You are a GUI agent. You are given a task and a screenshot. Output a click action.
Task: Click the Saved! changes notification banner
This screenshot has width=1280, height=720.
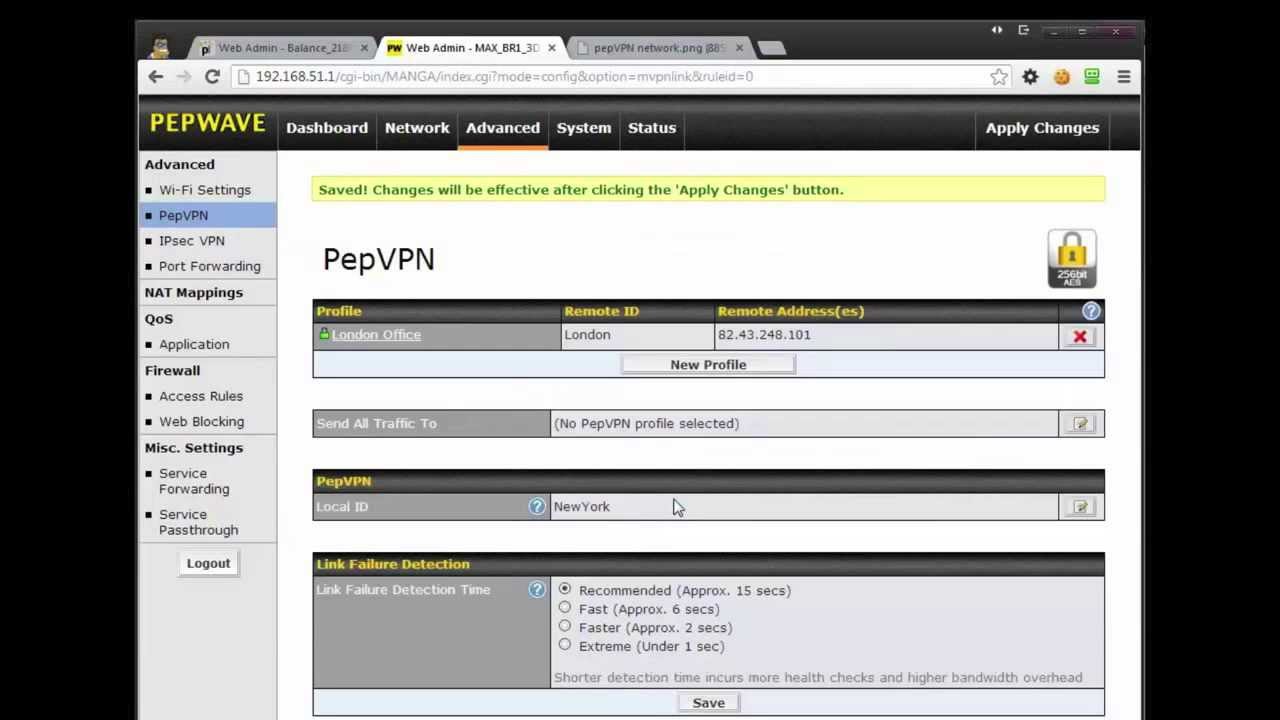708,190
